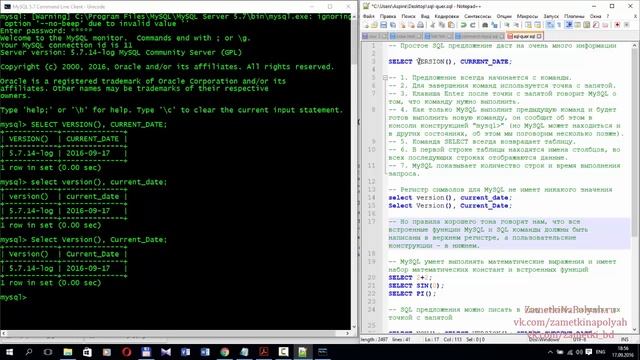Toggle the Indent Guide toolbar icon
The image size is (640, 360).
click(x=568, y=25)
